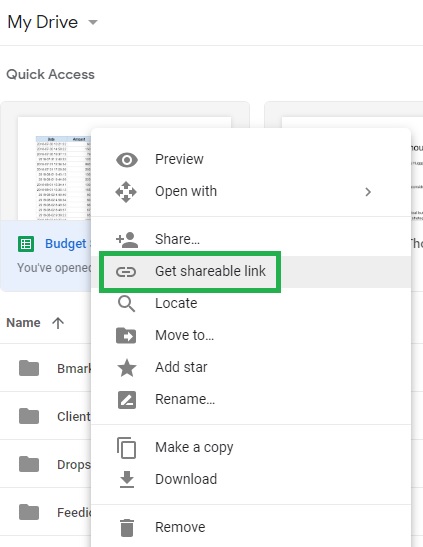Select Download menu entry
Screen dimensions: 423x547
coord(251,479)
